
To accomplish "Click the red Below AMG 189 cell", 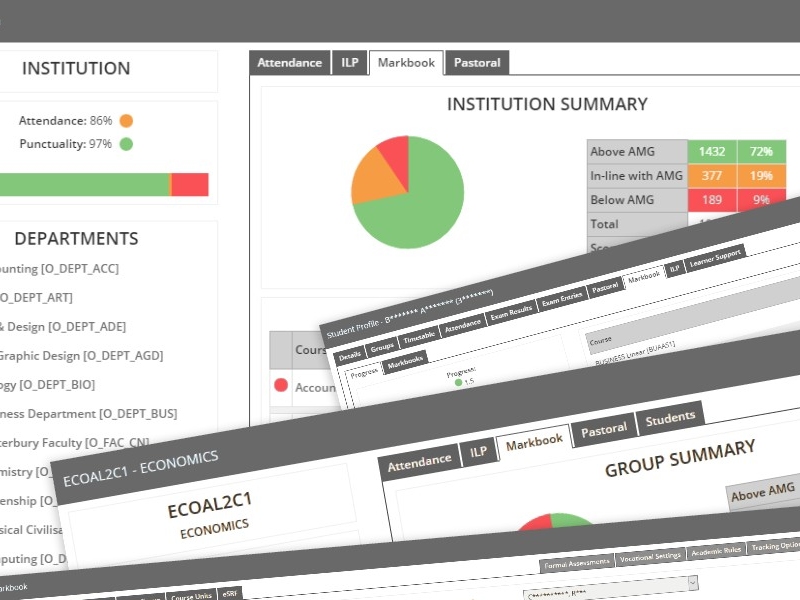I will point(712,200).
